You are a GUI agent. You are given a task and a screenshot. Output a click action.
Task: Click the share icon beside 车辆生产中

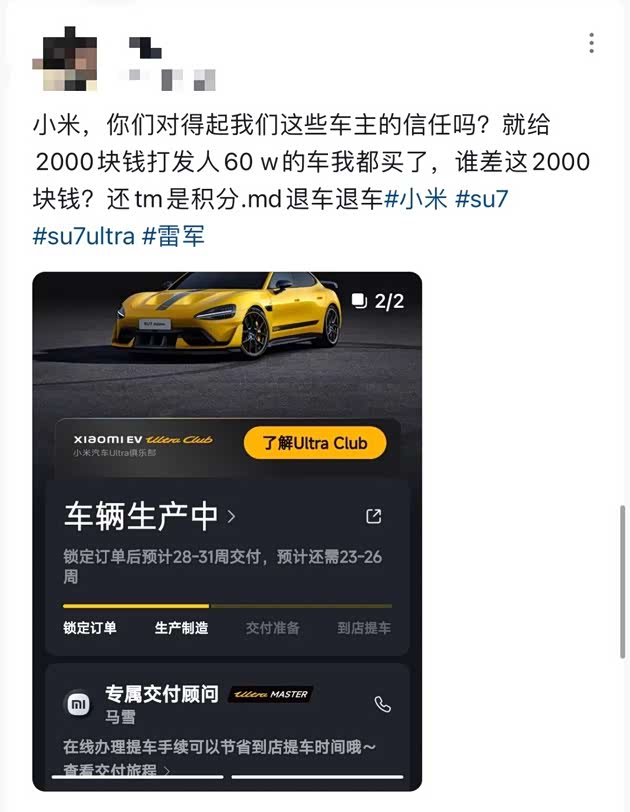tap(374, 516)
